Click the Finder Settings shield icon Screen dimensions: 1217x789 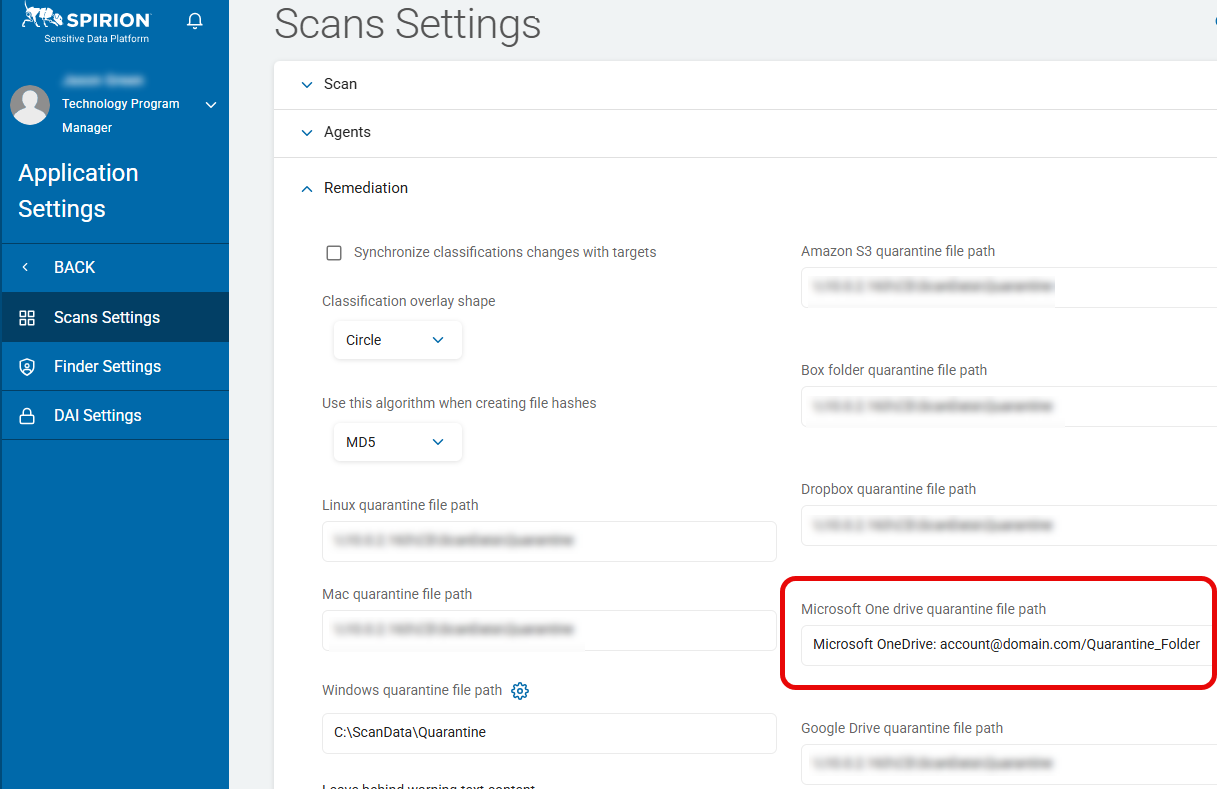pyautogui.click(x=27, y=367)
